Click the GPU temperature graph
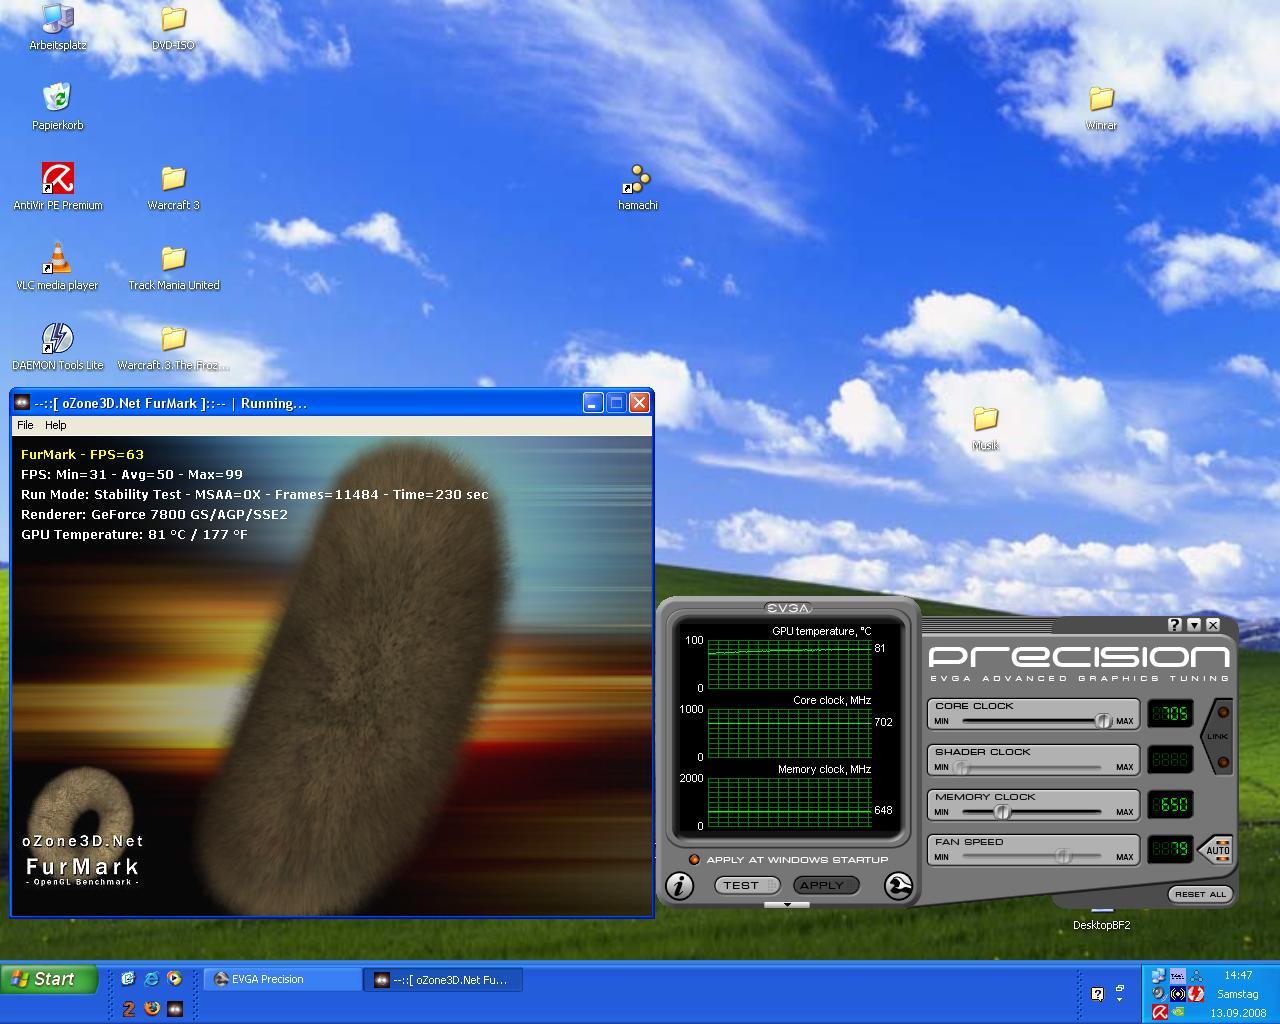The image size is (1280, 1024). [789, 664]
